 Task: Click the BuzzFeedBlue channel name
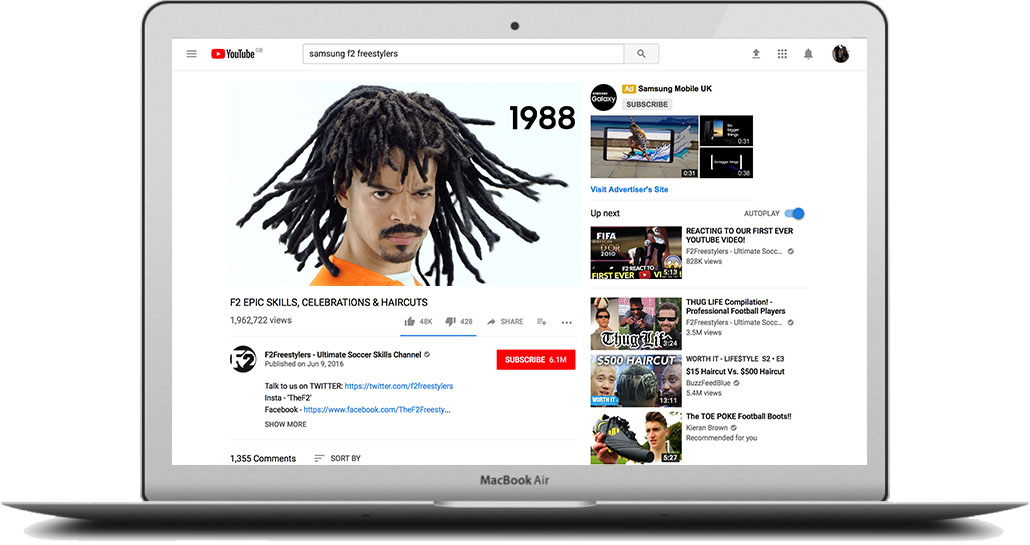point(708,383)
